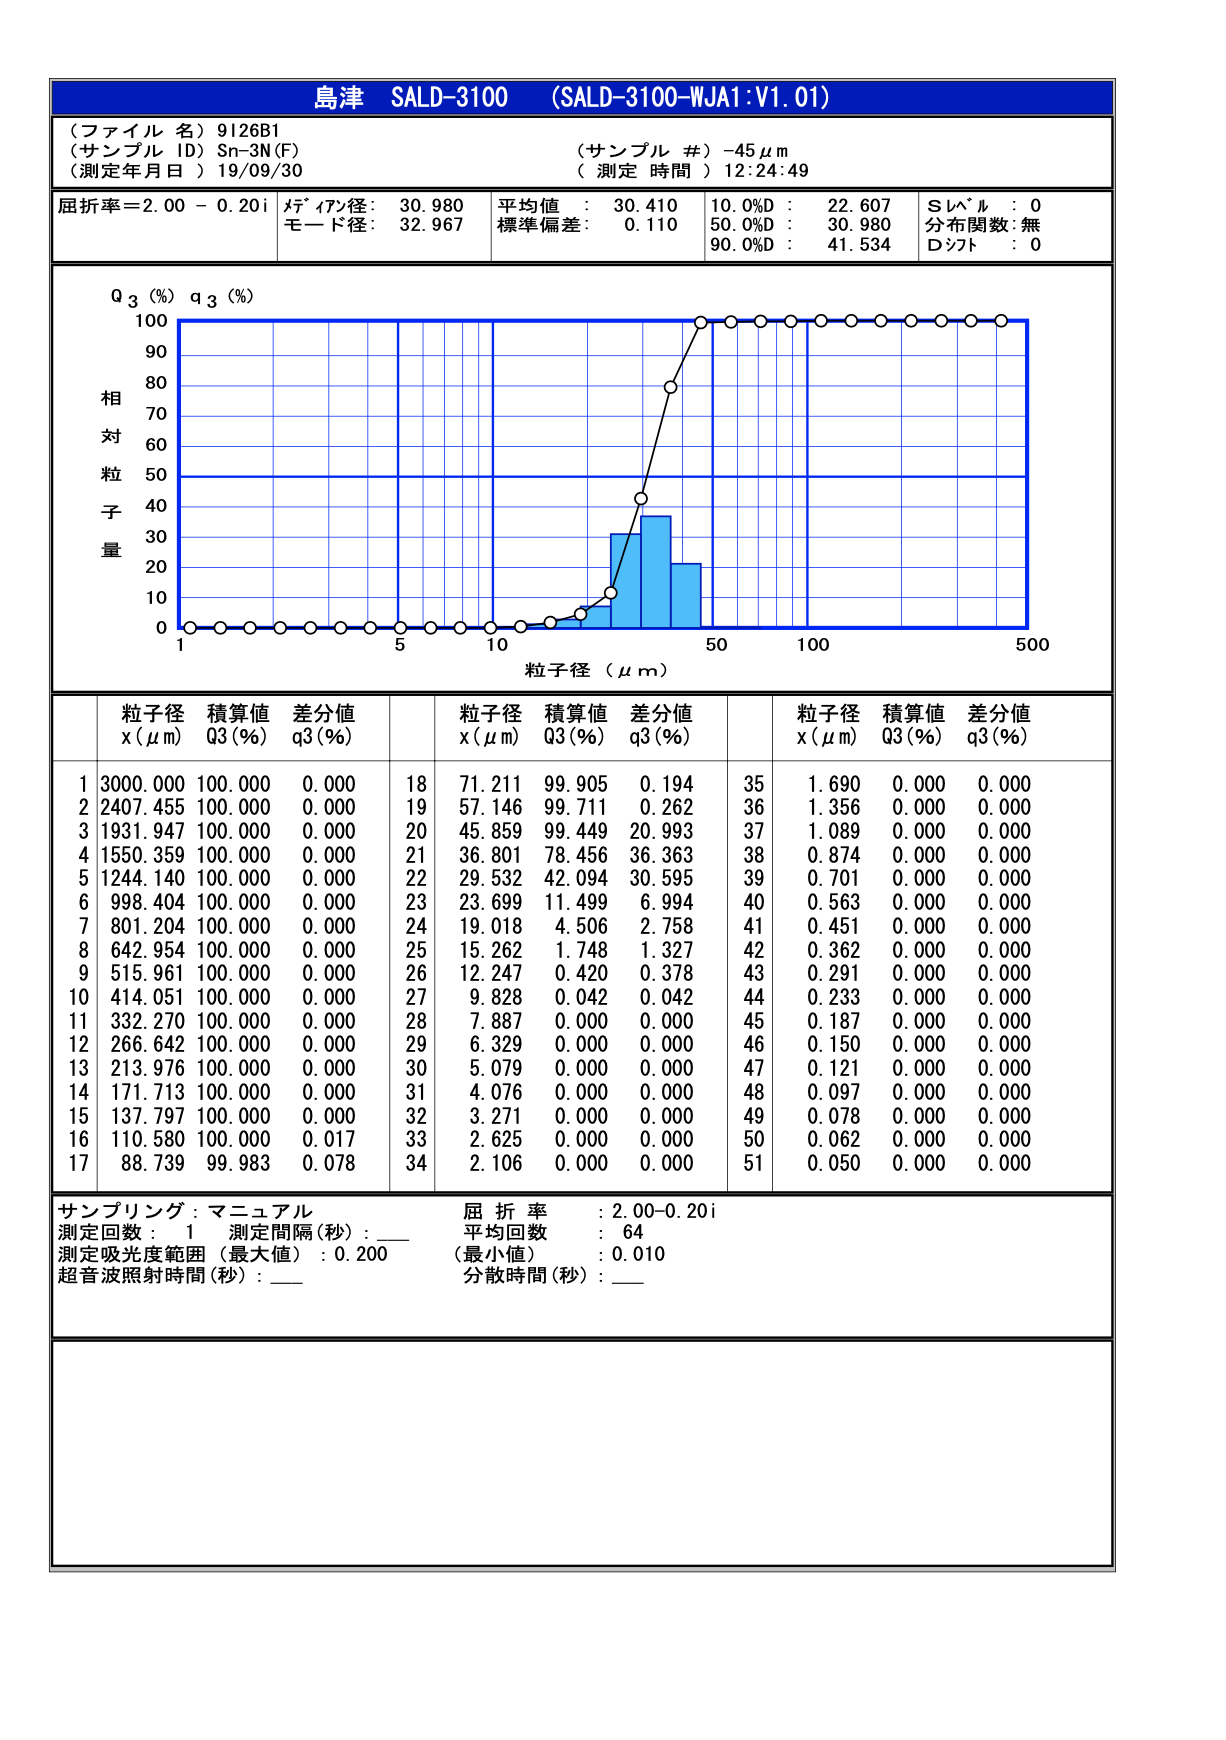Click the standard deviation value 0.110
The height and width of the screenshot is (1740, 1226).
click(x=650, y=225)
